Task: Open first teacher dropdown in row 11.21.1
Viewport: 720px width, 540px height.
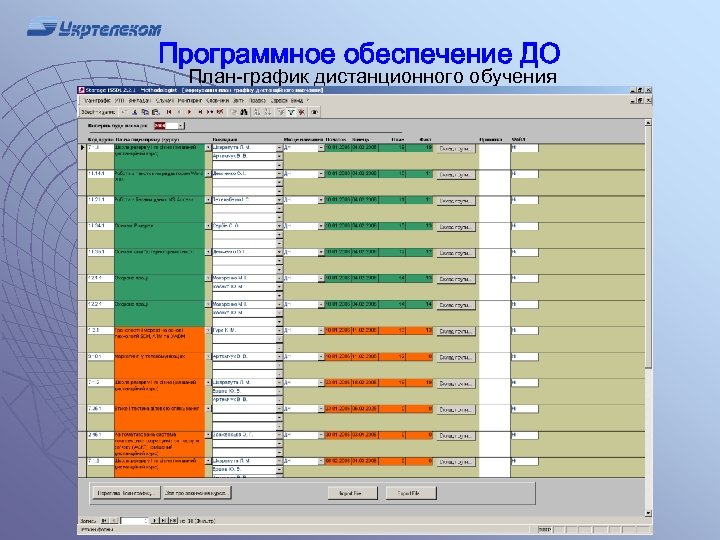Action: 279,200
